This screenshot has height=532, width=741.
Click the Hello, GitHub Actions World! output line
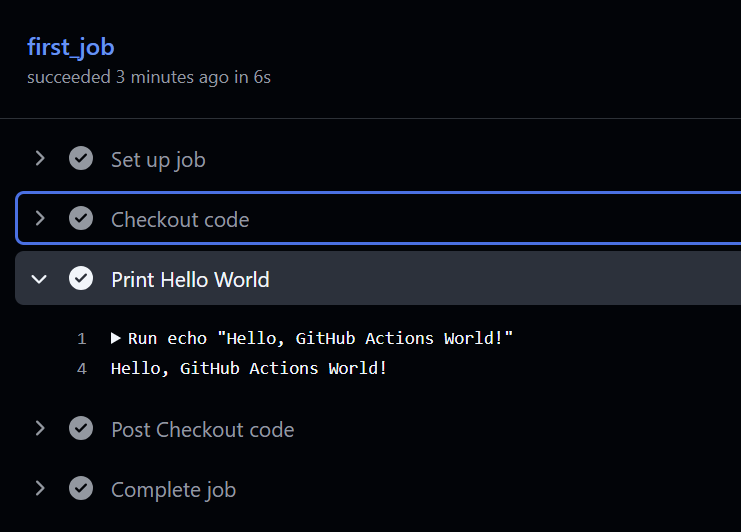click(248, 369)
